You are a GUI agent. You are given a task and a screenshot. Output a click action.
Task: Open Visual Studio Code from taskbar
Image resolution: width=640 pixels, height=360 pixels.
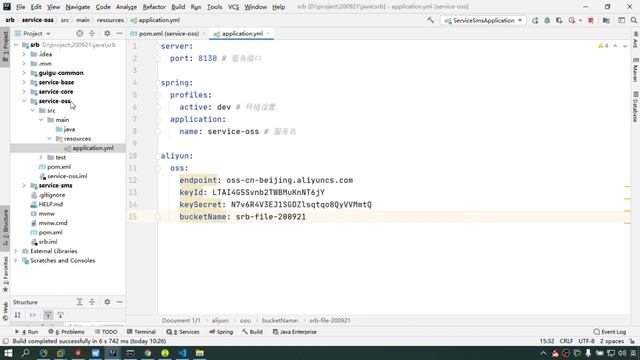pos(182,353)
